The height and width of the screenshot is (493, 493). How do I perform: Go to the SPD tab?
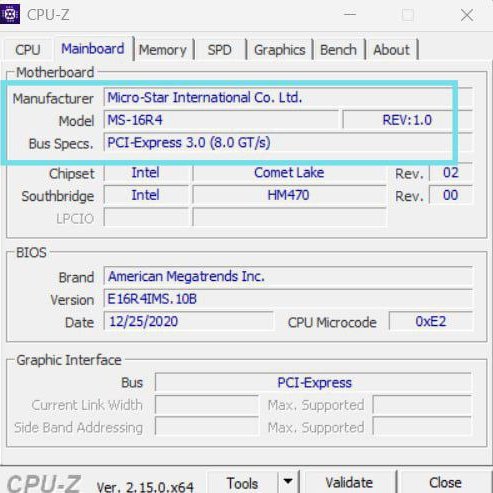[220, 50]
